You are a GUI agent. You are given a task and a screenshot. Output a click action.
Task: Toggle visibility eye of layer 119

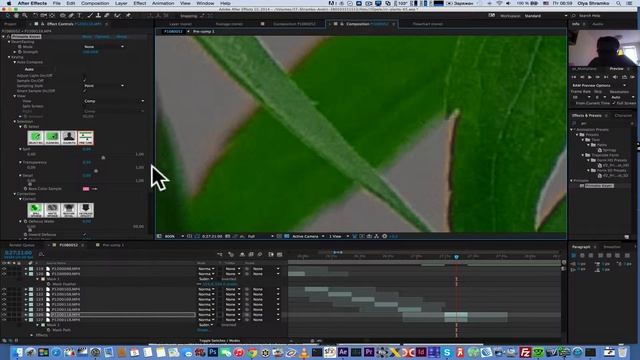point(4,269)
